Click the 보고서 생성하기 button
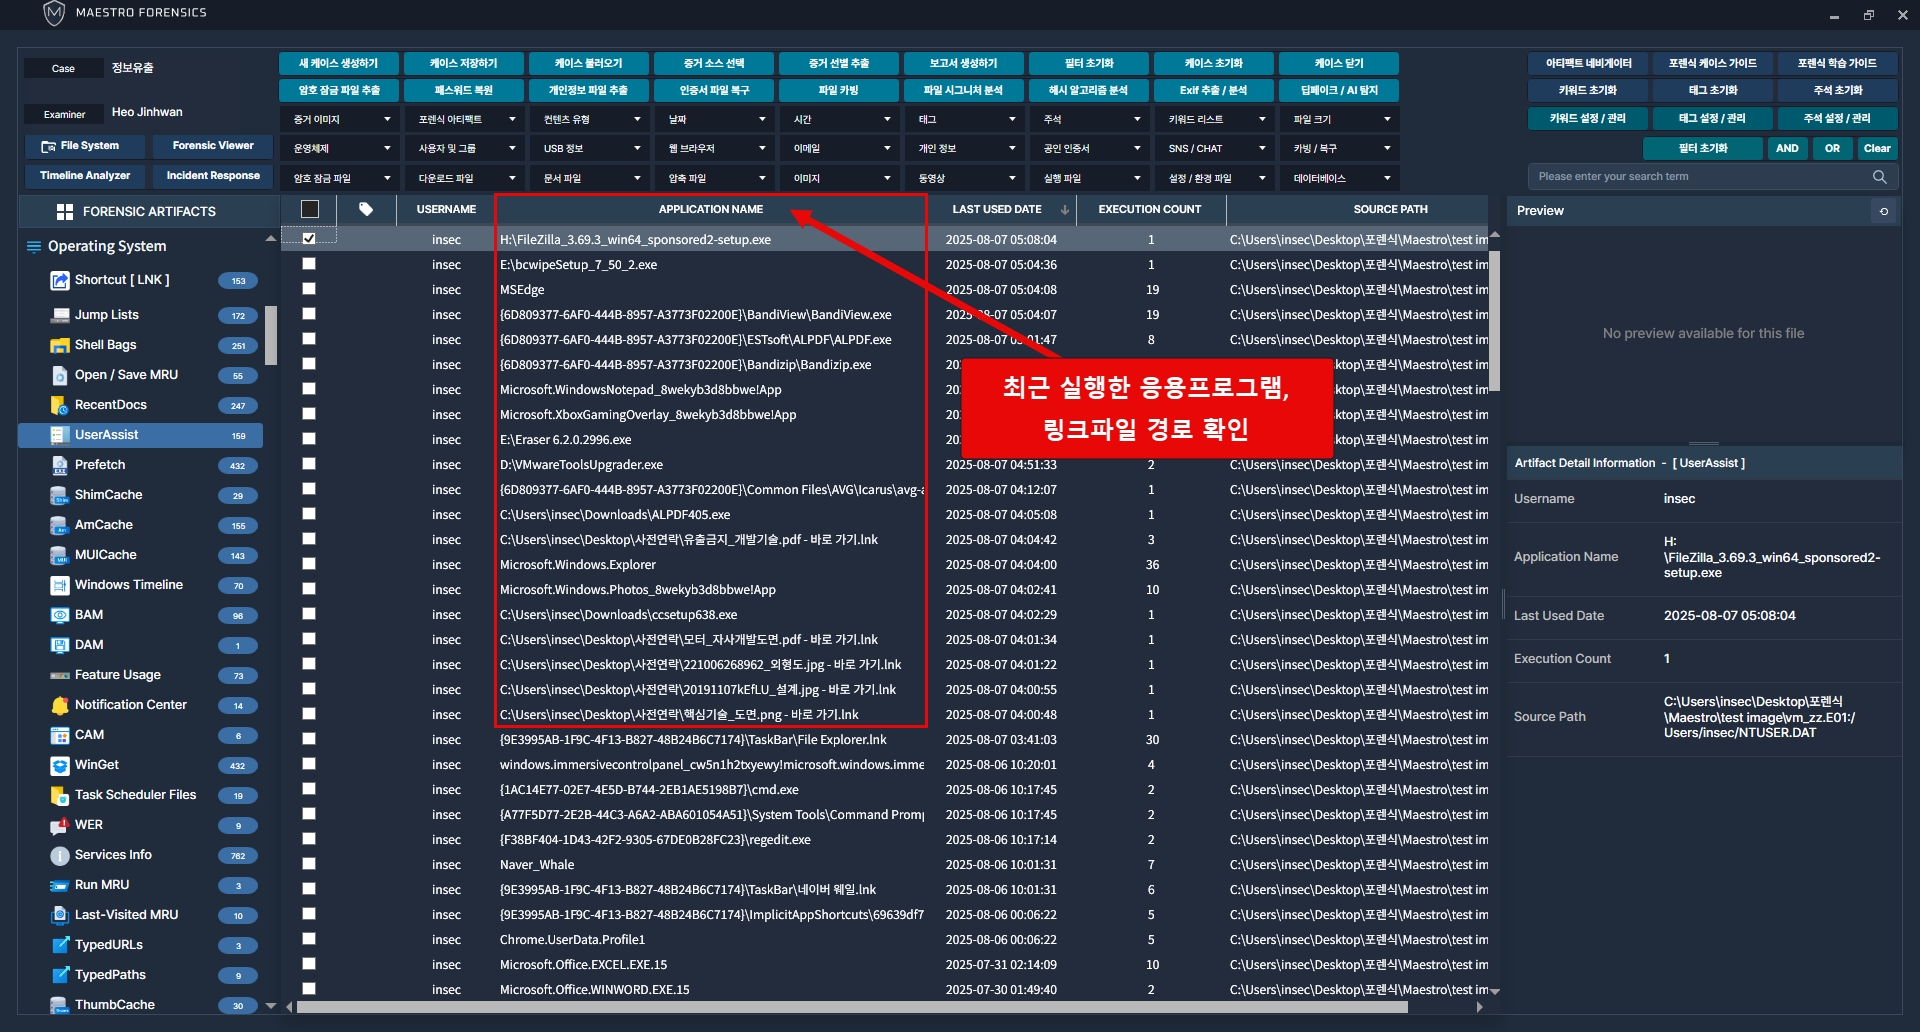The image size is (1920, 1032). (963, 63)
